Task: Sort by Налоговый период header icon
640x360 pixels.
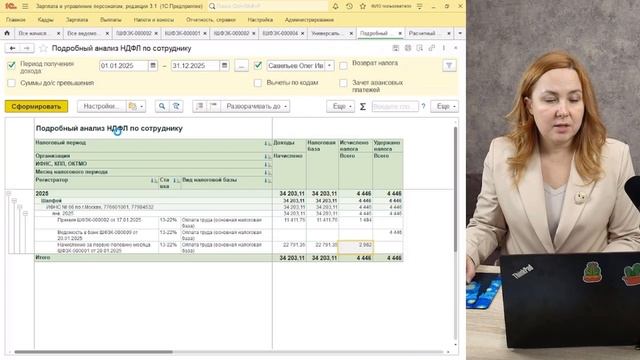Action: tap(267, 143)
